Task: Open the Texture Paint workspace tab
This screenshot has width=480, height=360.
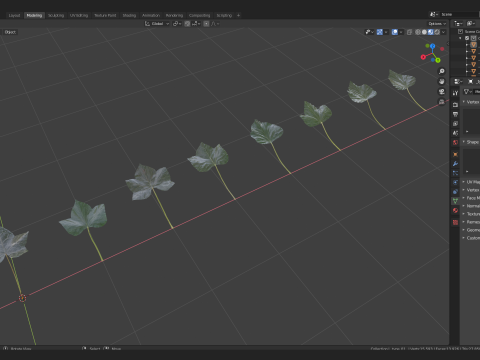Action: [105, 15]
